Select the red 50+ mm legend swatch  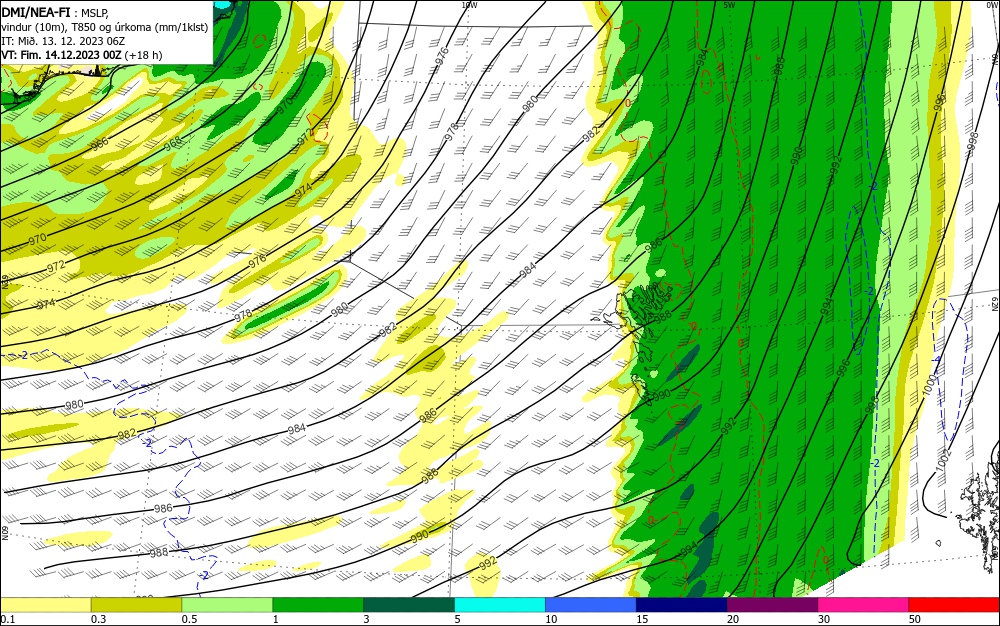tap(954, 605)
